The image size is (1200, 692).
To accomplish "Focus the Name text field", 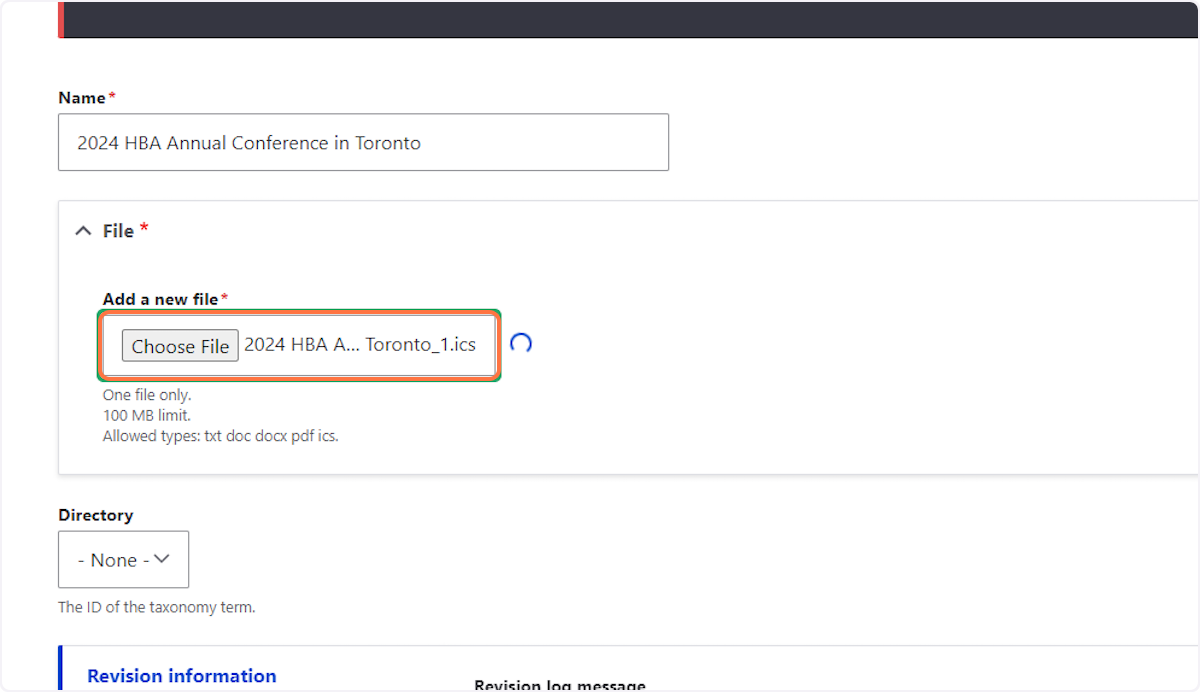I will (363, 142).
